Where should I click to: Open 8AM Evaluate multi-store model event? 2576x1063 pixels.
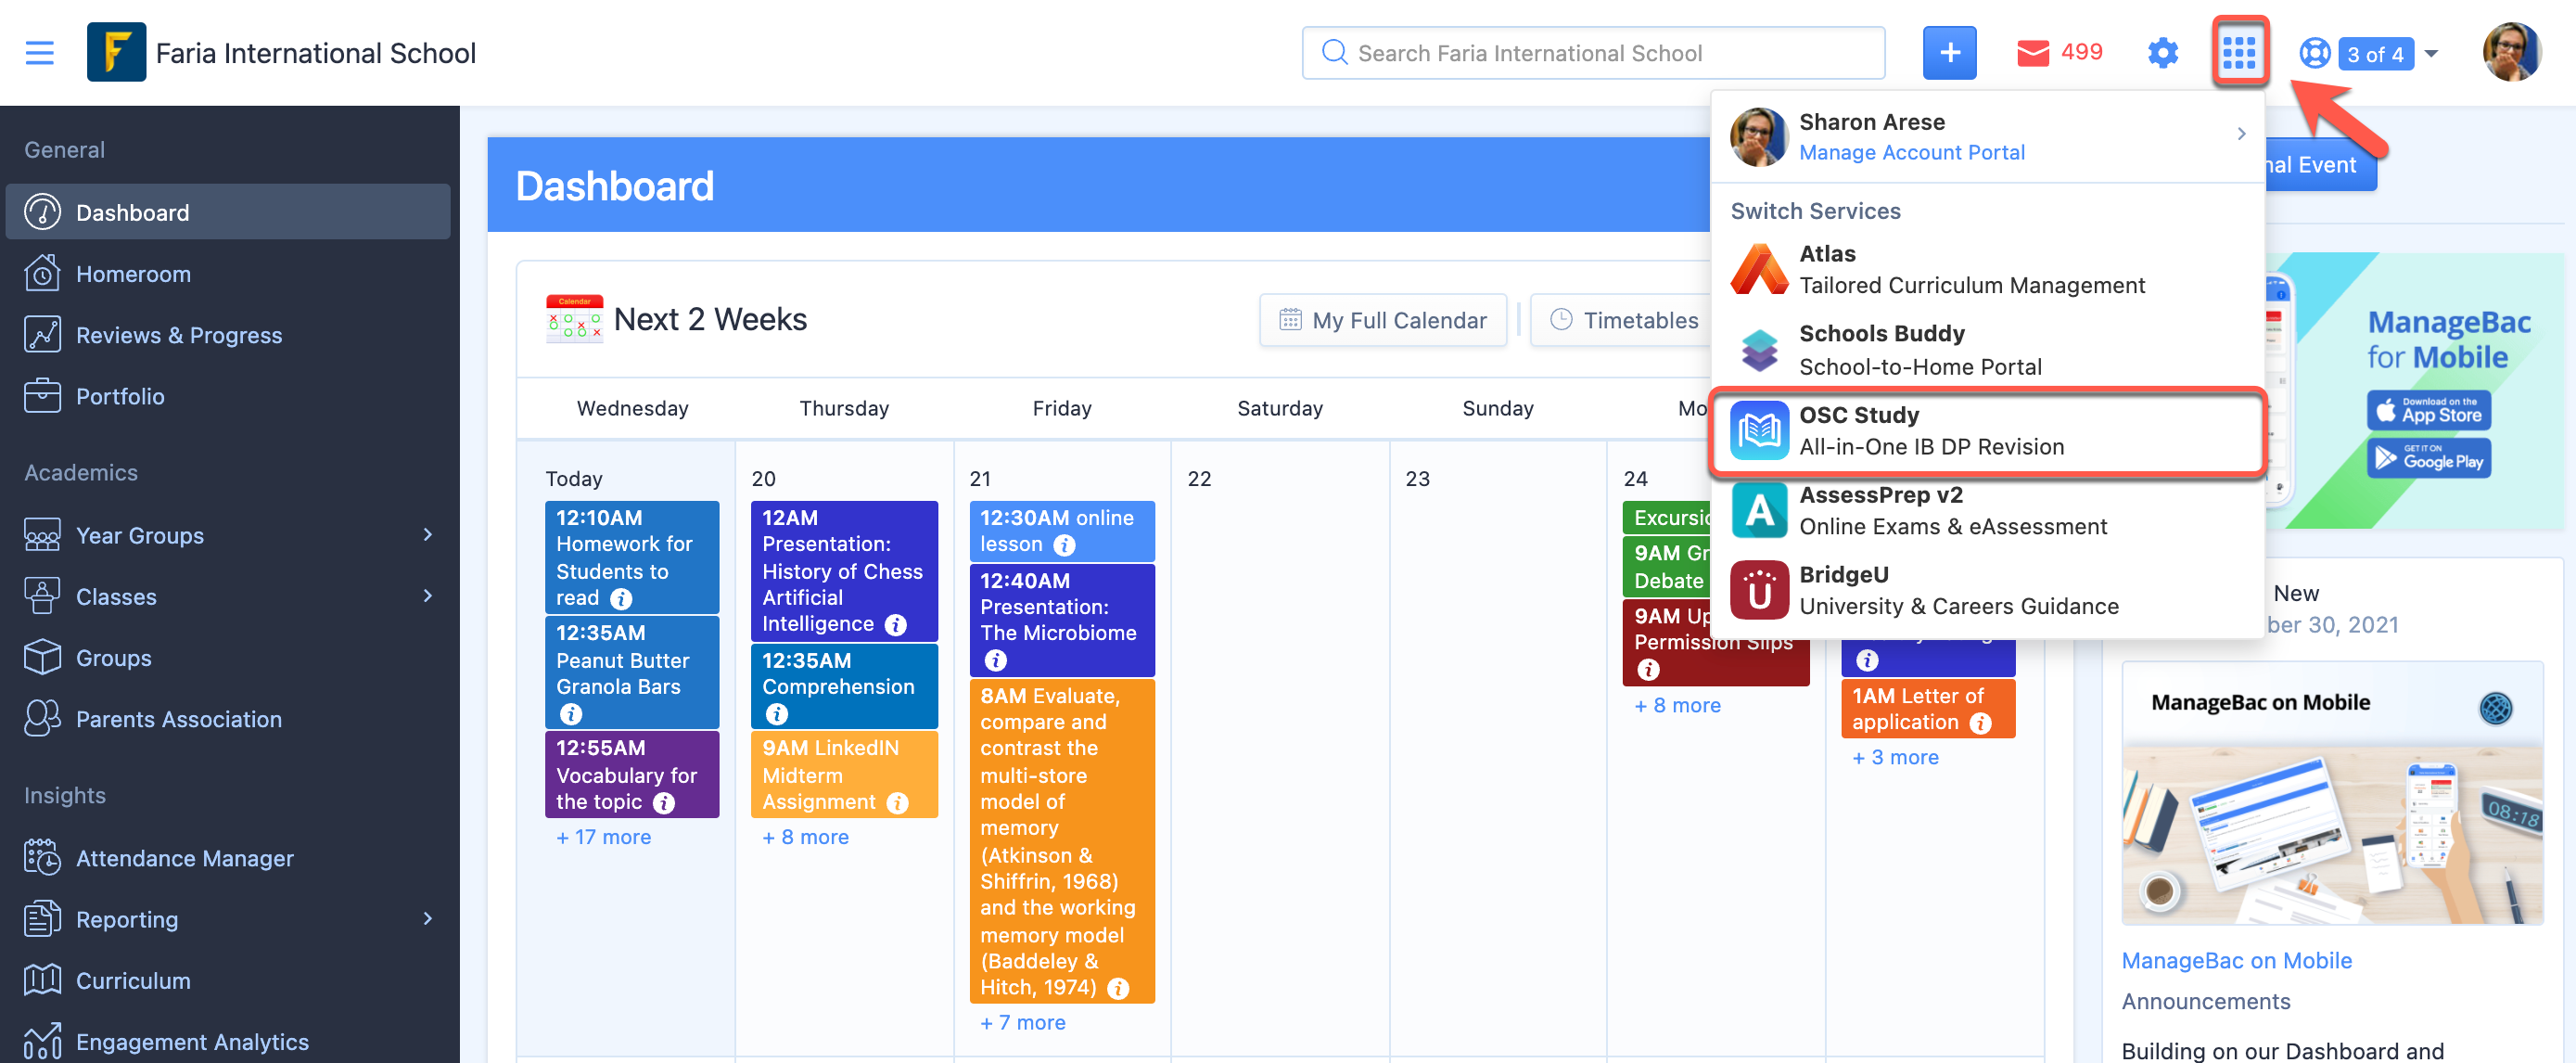click(x=1061, y=840)
